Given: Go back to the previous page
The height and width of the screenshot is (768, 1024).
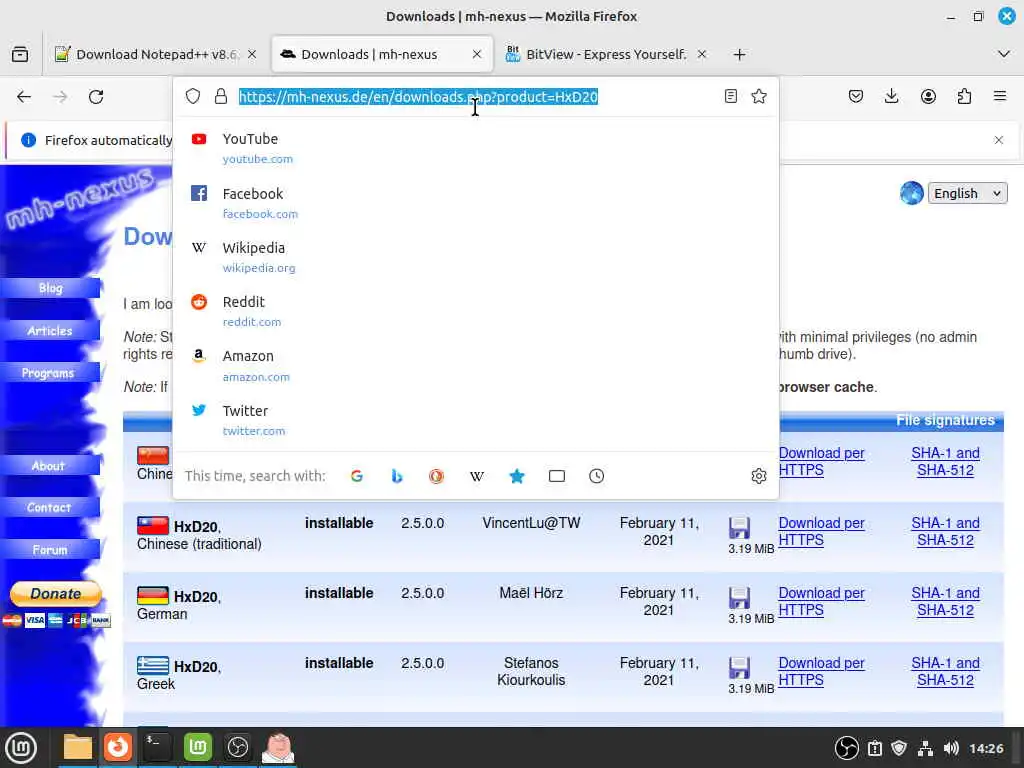Looking at the screenshot, I should coord(24,97).
